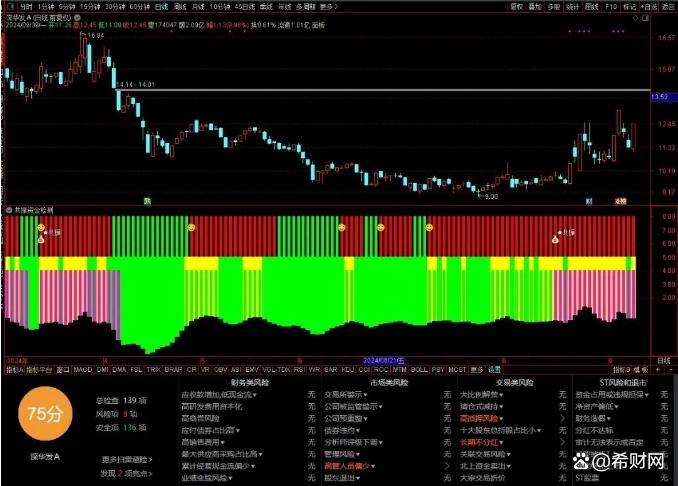Expand 净资产偏低 dropdown

(597, 407)
